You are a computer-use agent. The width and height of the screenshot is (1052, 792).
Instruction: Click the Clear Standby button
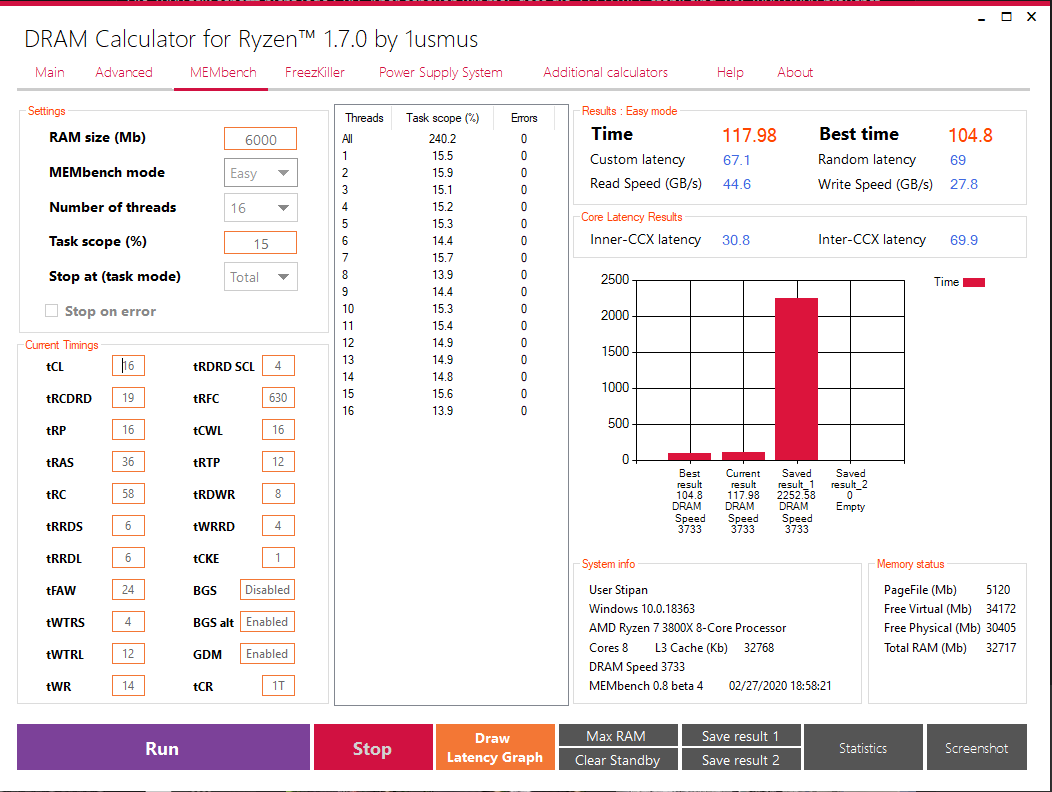click(x=618, y=760)
